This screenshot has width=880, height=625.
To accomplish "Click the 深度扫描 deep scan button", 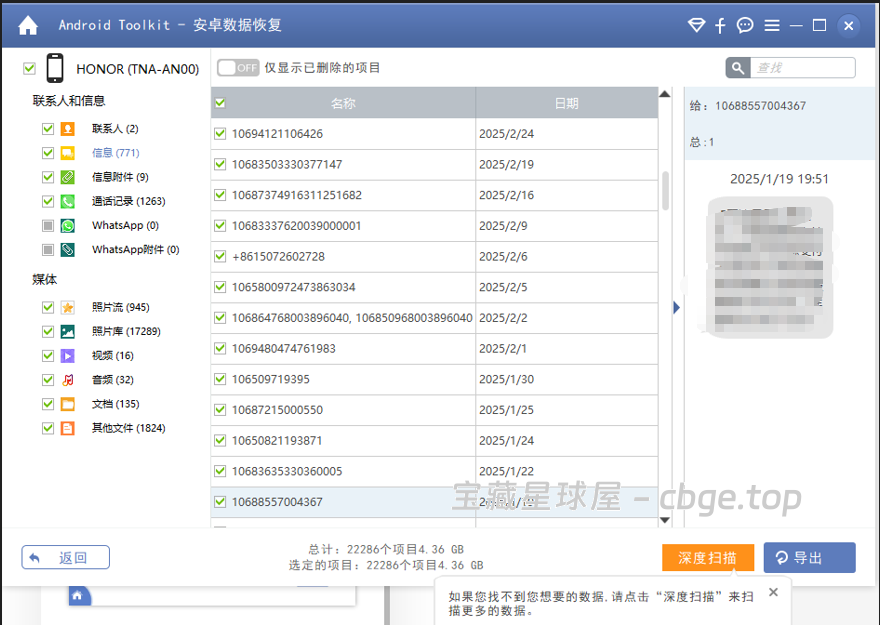I will point(708,557).
